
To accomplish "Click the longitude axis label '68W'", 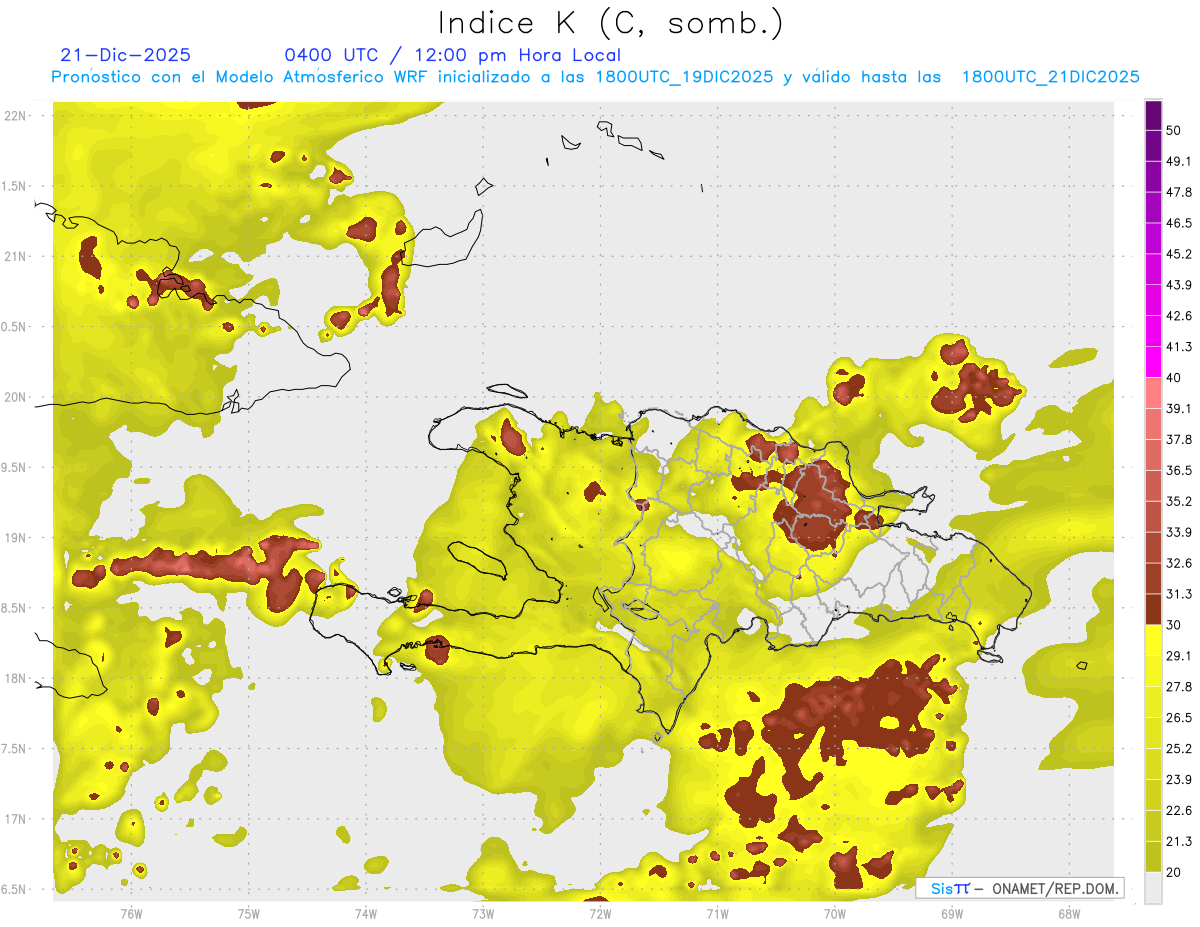I will [1069, 914].
